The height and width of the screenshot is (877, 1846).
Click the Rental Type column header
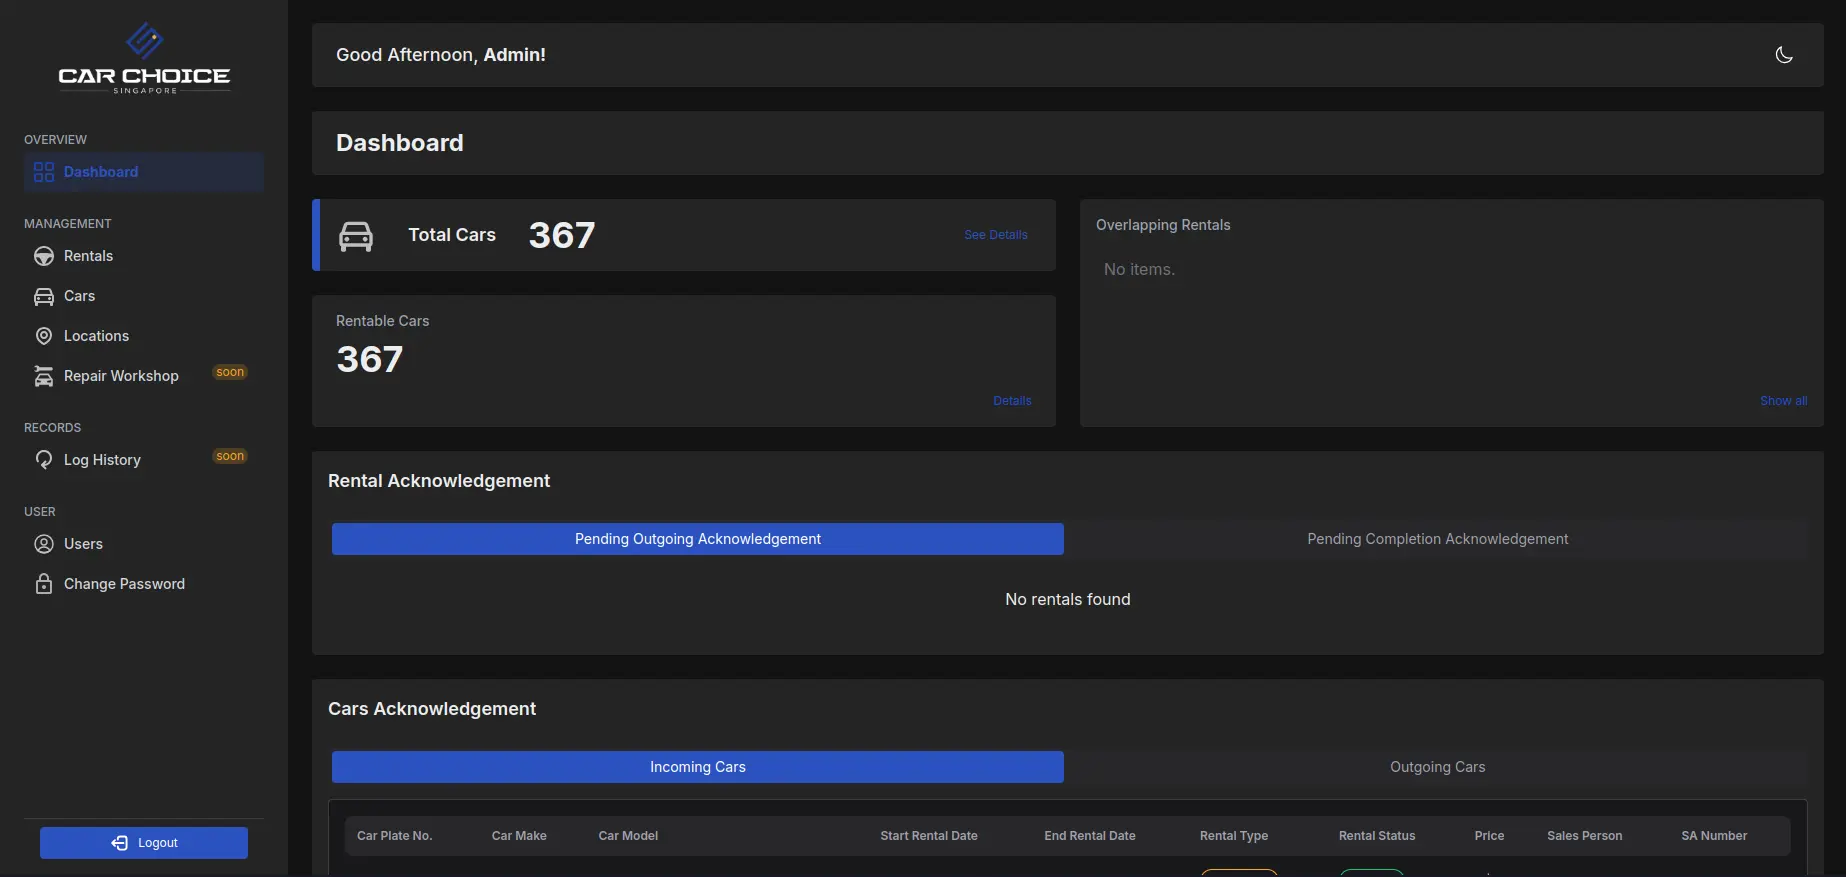[x=1234, y=836]
